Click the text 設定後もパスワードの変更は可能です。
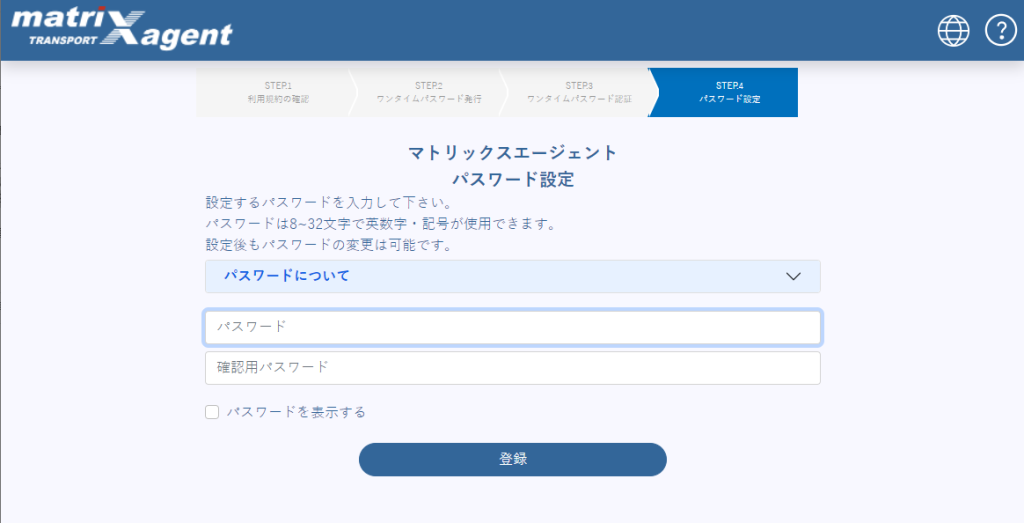Viewport: 1024px width, 523px height. 328,246
